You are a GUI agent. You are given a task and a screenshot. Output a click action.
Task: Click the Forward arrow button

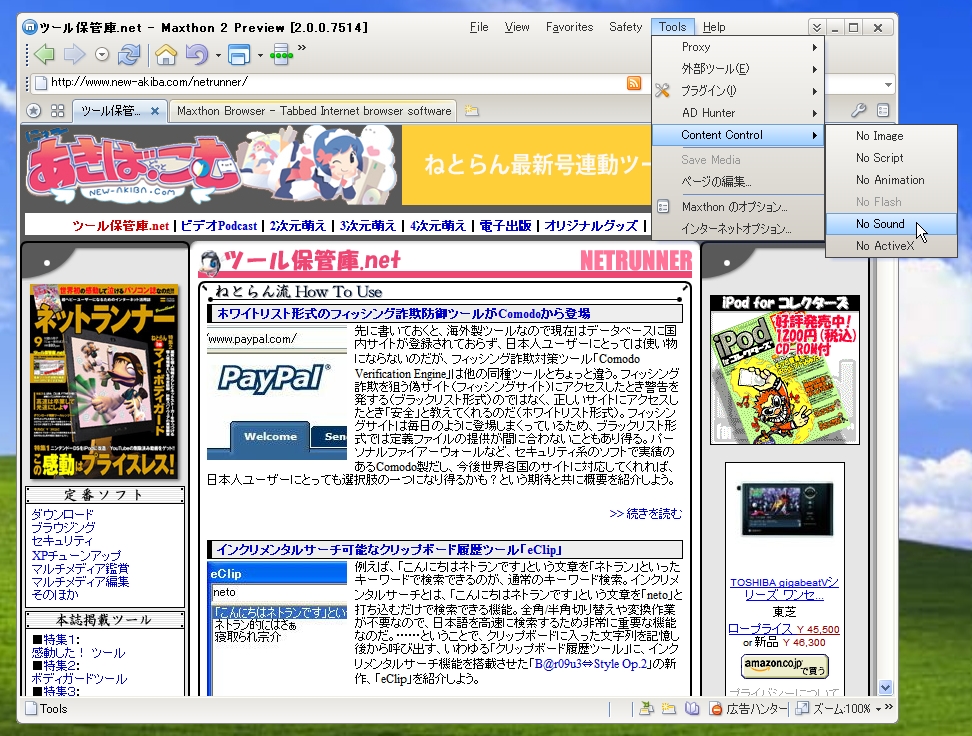(74, 55)
